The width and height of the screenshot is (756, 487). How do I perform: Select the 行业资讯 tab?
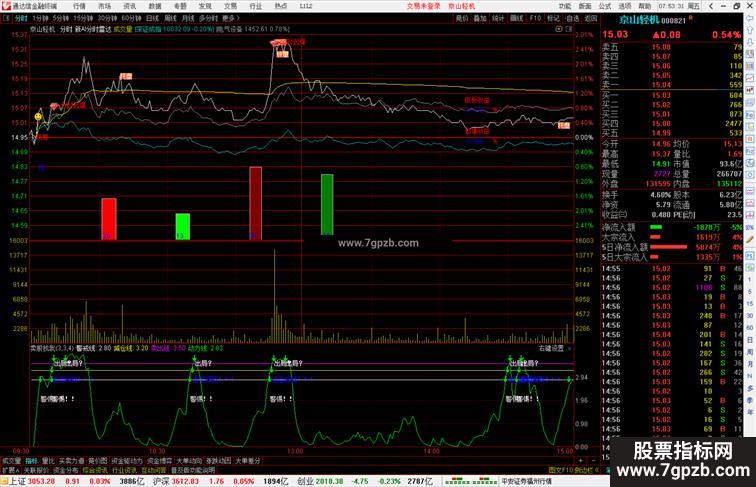coord(124,470)
